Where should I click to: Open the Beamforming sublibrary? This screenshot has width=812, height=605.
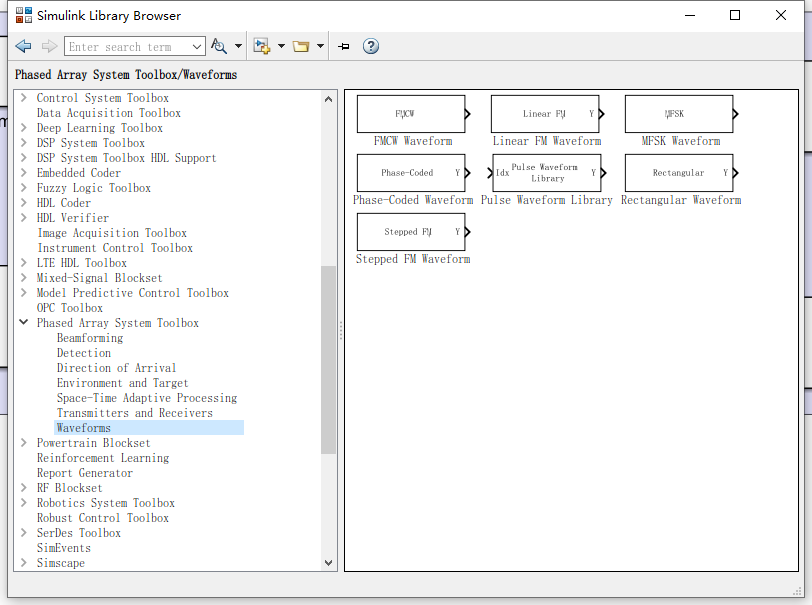tap(90, 338)
